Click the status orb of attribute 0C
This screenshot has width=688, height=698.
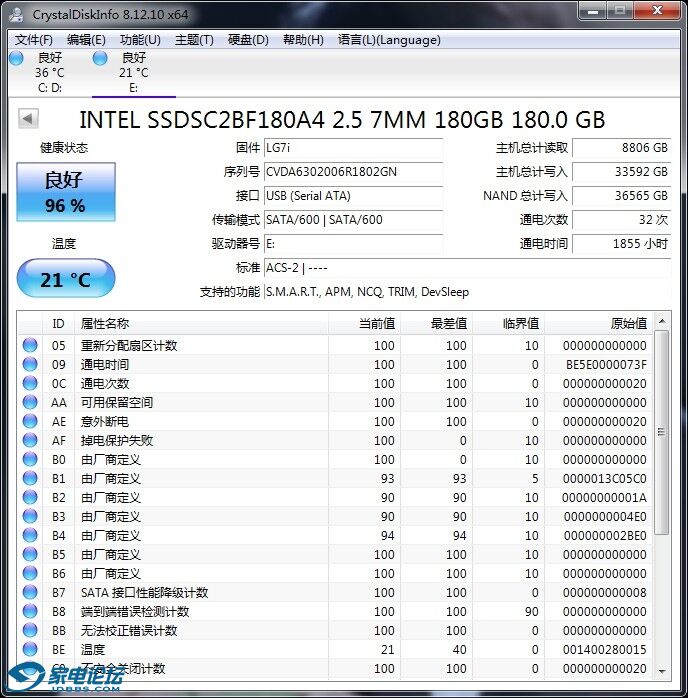pyautogui.click(x=30, y=383)
